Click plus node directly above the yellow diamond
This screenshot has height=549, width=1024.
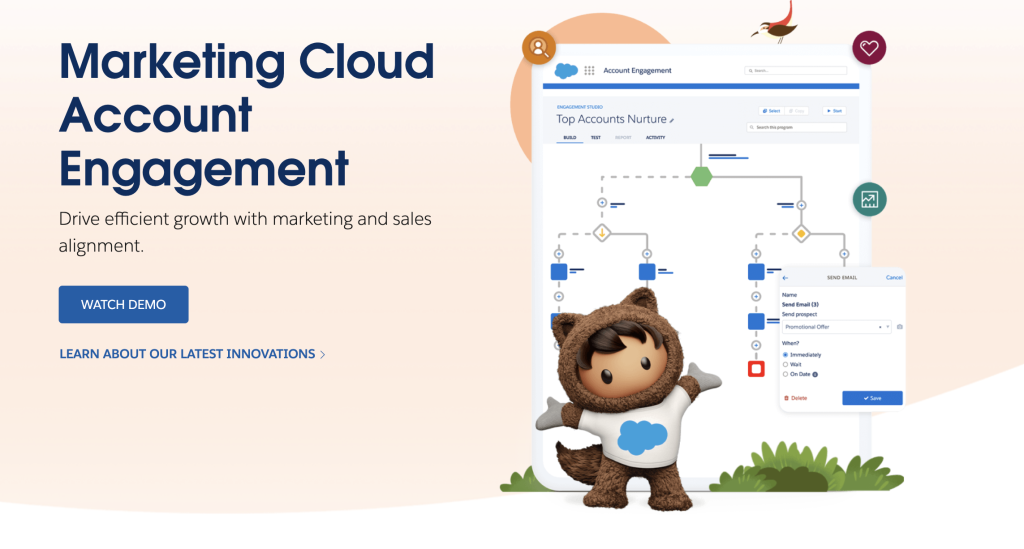coord(801,205)
